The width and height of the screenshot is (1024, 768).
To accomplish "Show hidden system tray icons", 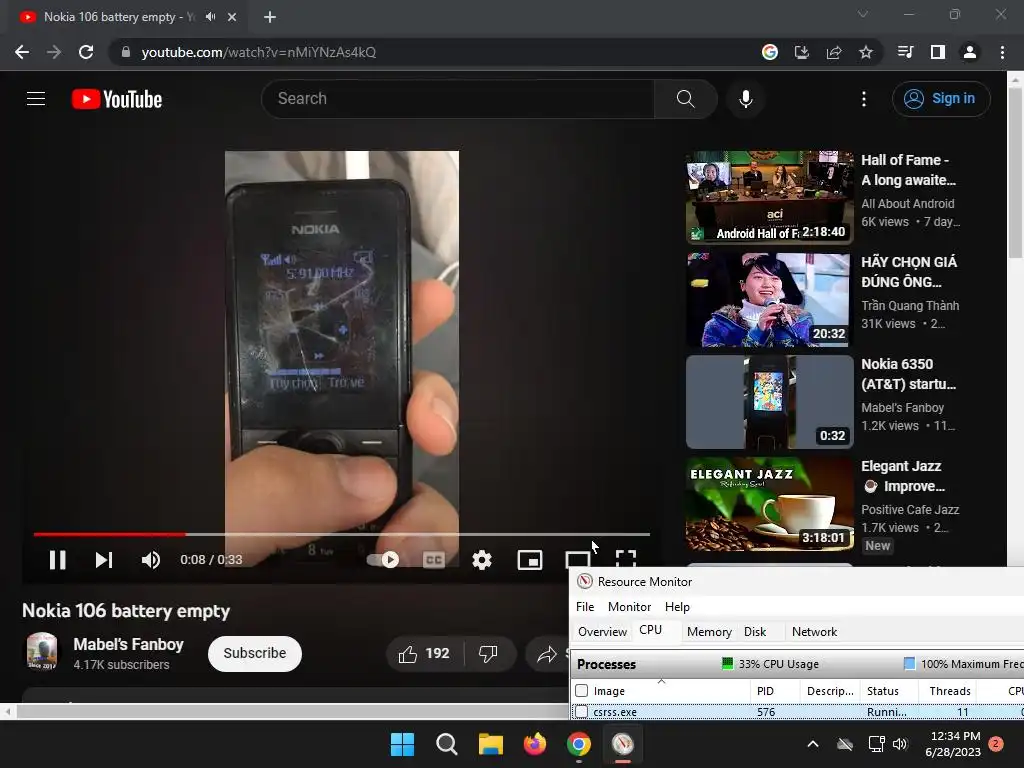I will 813,744.
